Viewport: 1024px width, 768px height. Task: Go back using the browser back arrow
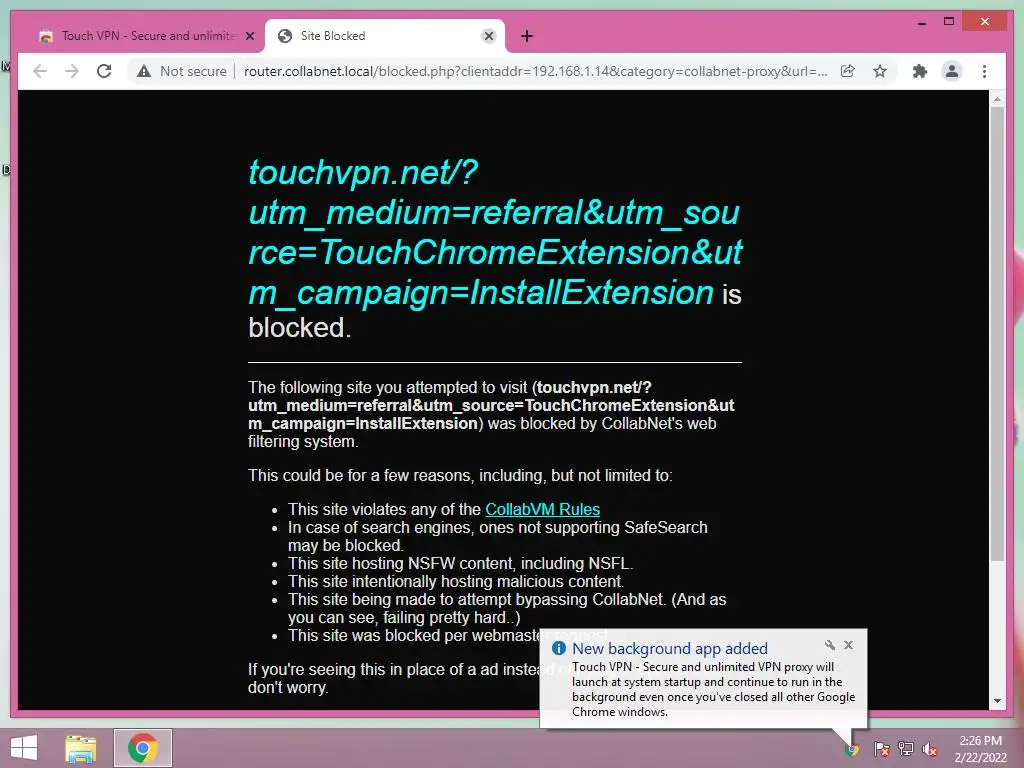tap(40, 71)
